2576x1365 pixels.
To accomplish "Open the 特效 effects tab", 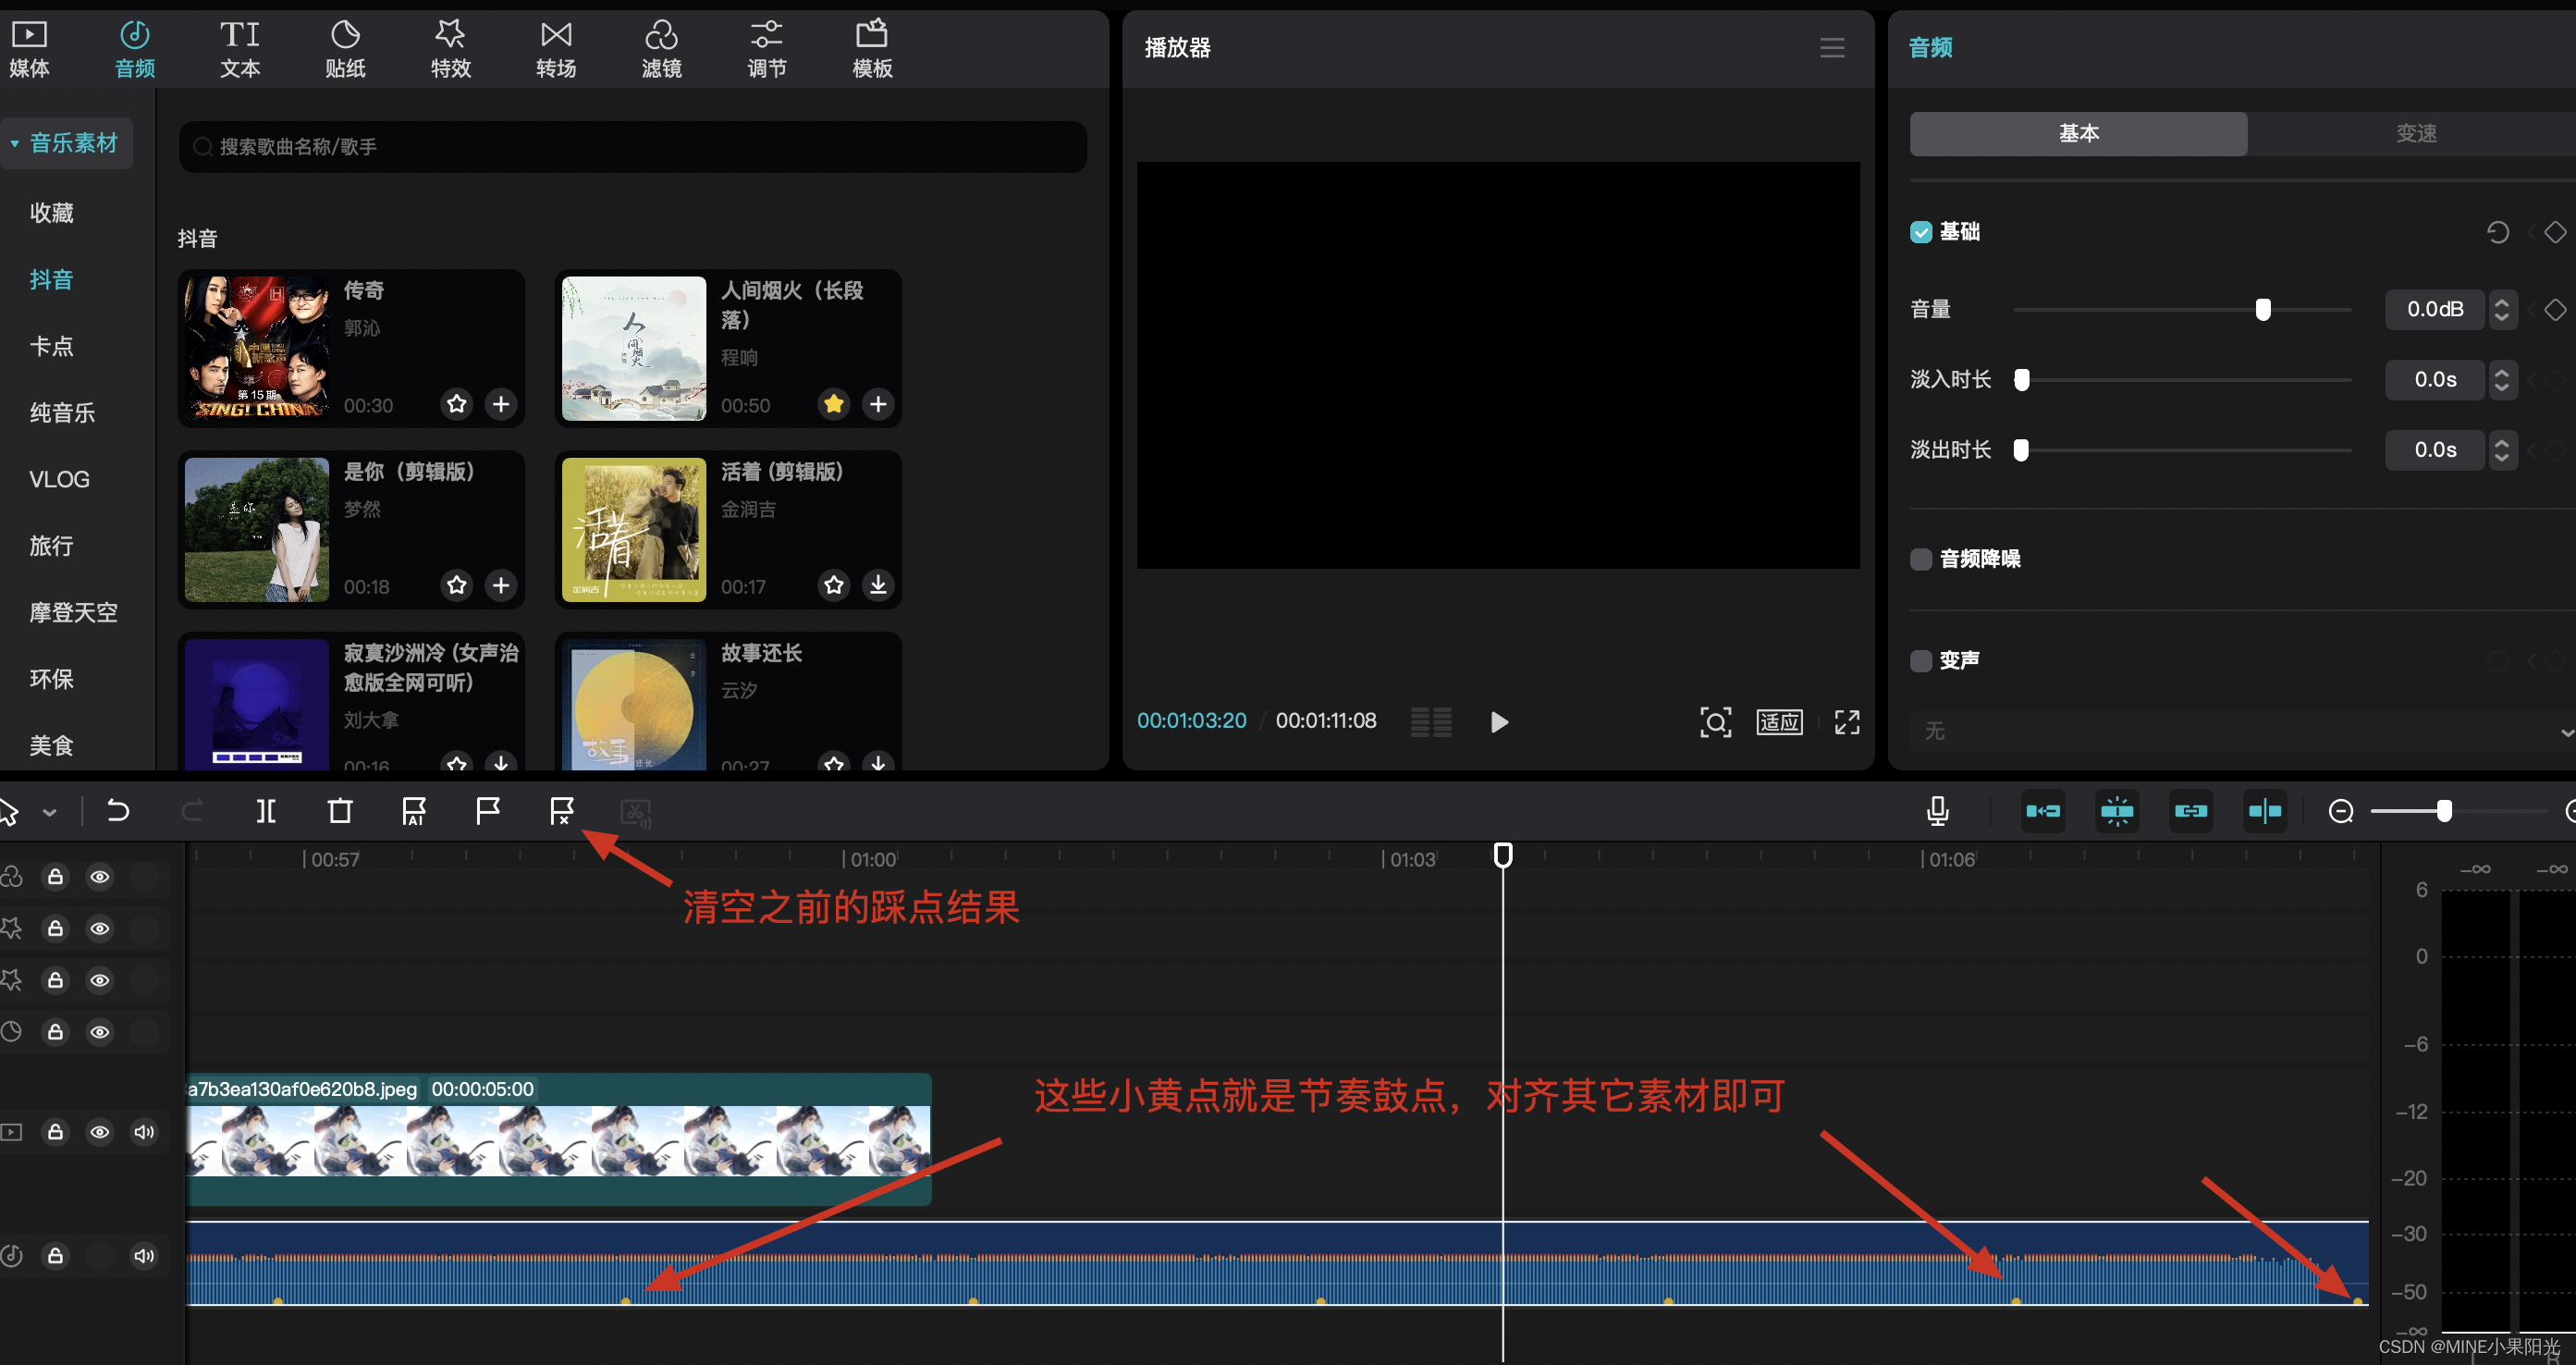I will coord(450,48).
